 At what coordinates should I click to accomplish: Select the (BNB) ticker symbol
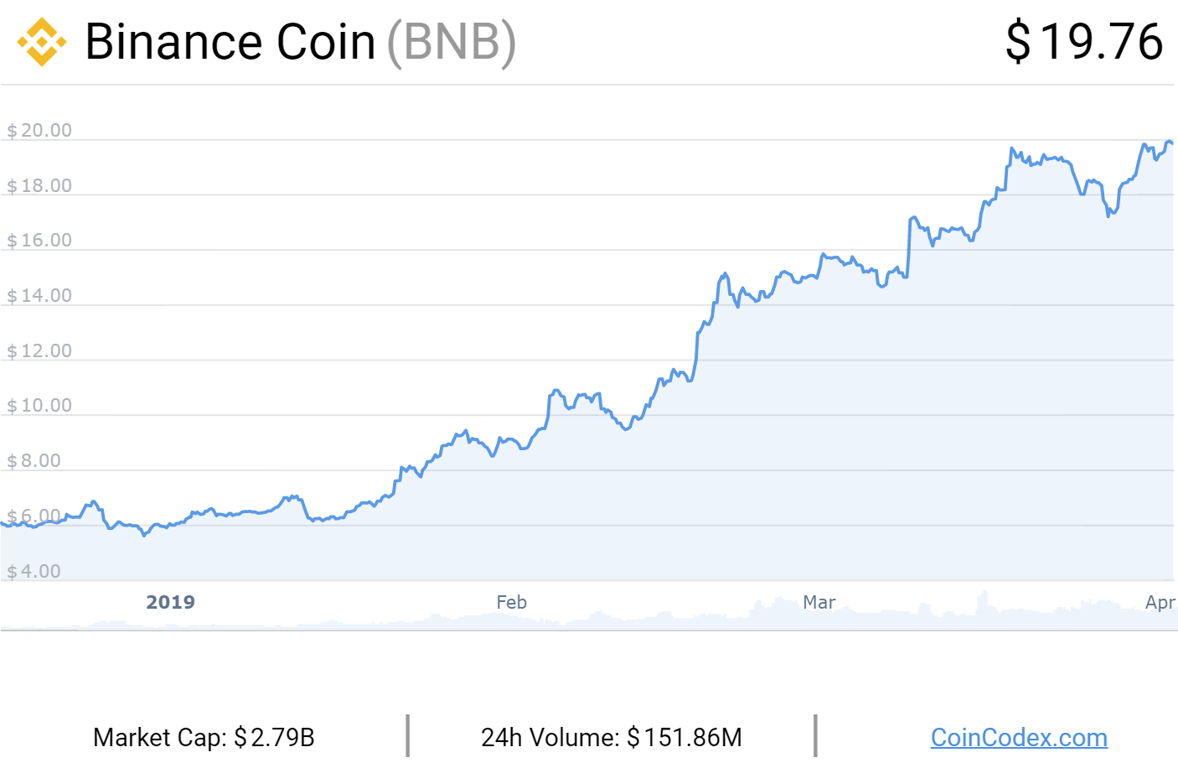tap(452, 43)
